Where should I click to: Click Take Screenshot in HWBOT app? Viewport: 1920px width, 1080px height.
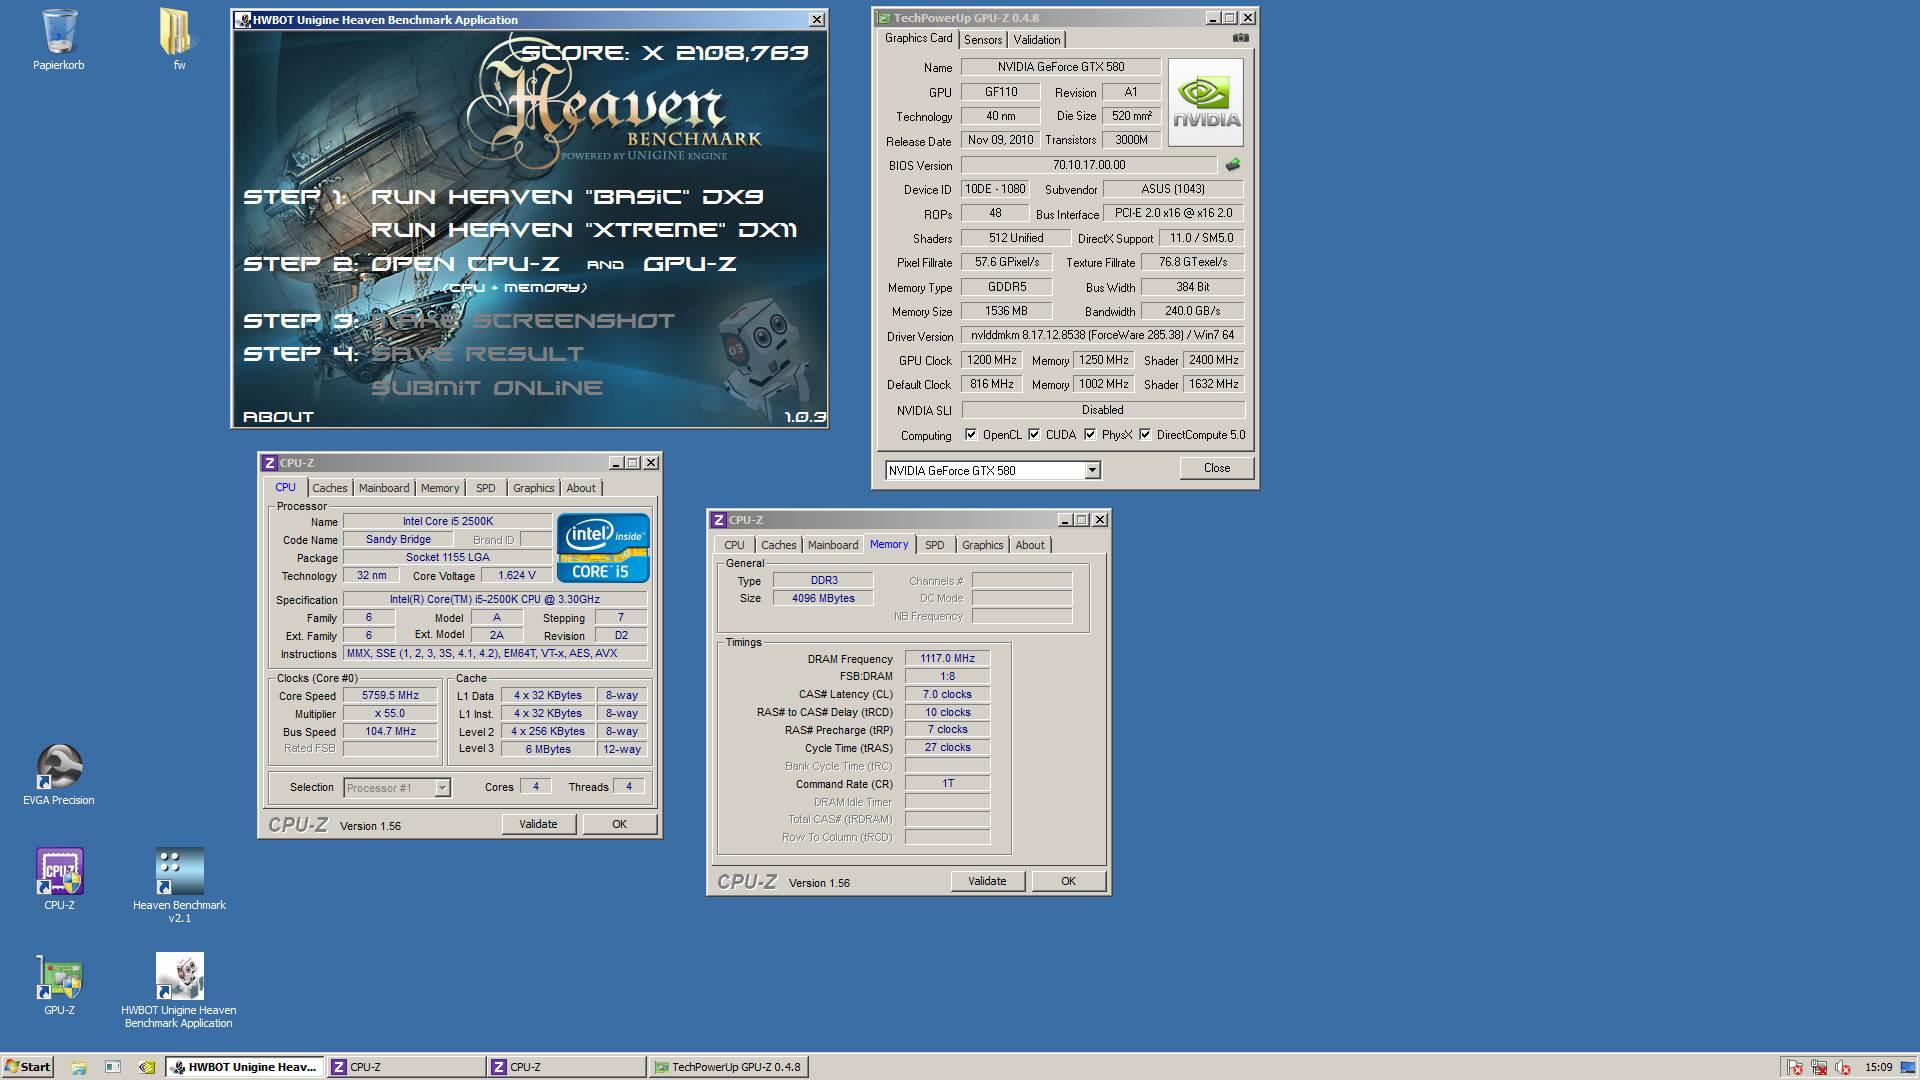coord(523,321)
